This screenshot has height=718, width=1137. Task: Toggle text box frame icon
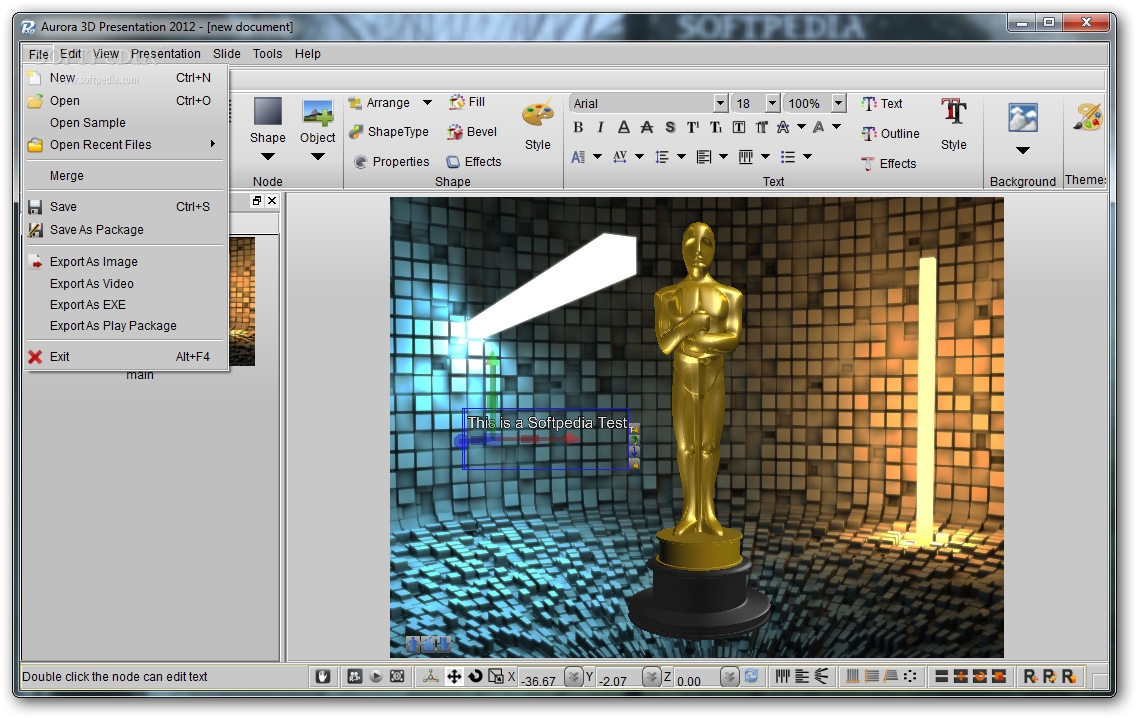pos(739,128)
